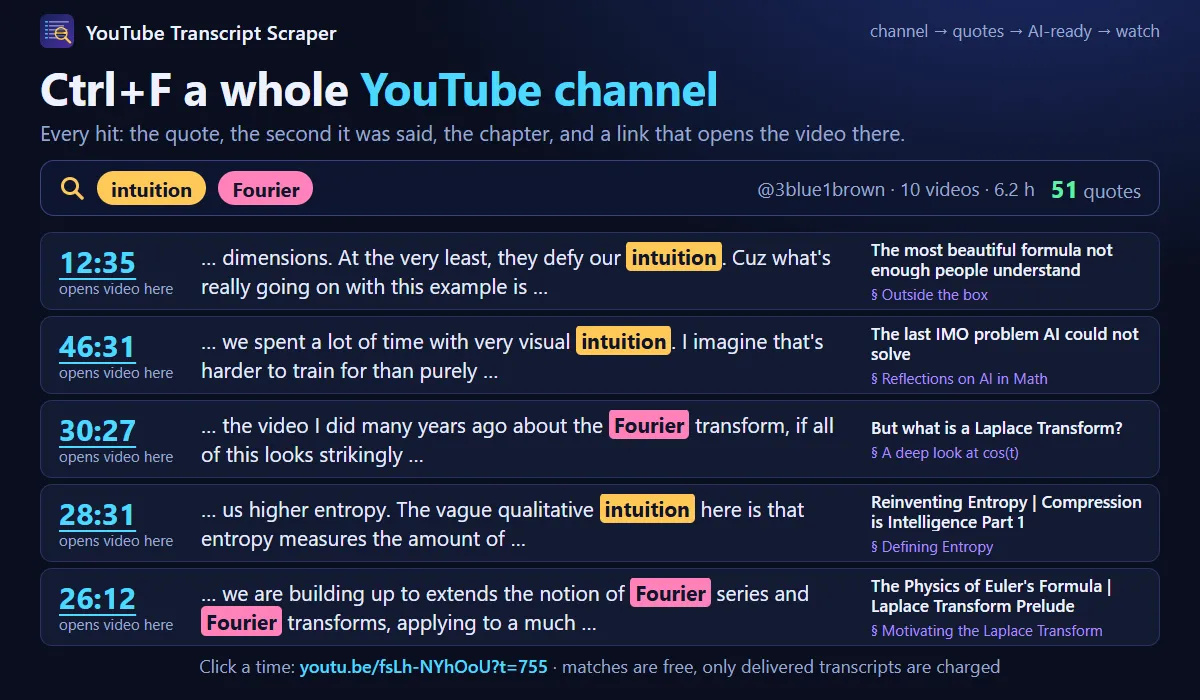Click title "The Physics of Euler's Formula | Laplace Transform Prelude"

(991, 596)
